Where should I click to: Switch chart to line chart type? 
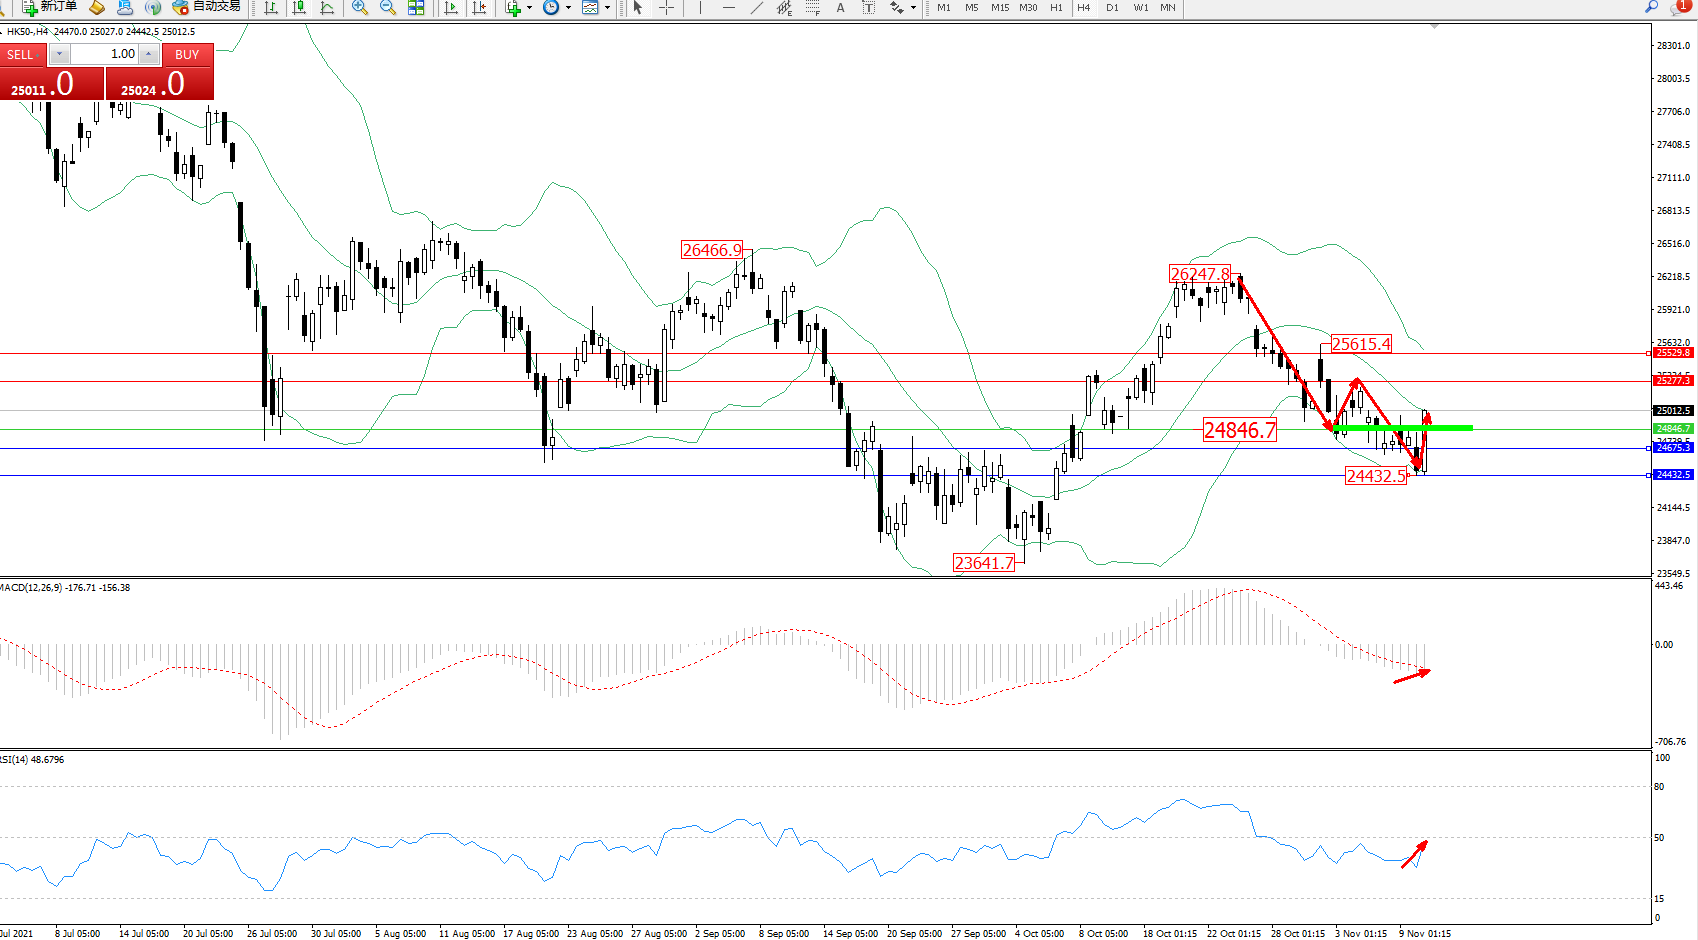[327, 8]
